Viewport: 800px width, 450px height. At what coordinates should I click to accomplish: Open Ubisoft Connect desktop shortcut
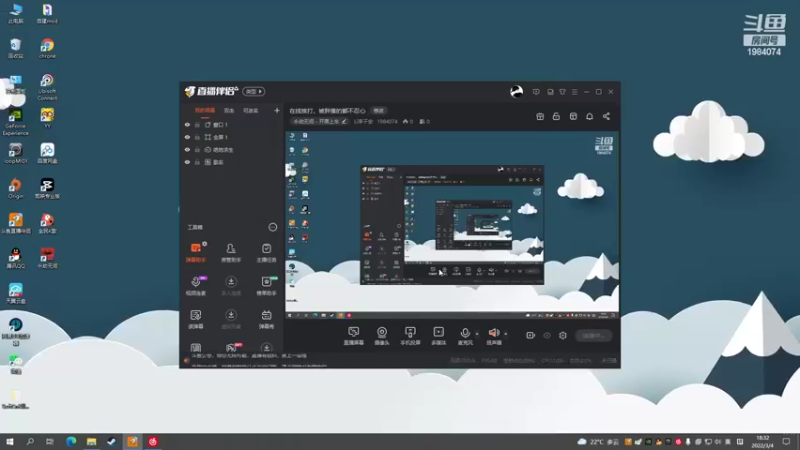(47, 87)
